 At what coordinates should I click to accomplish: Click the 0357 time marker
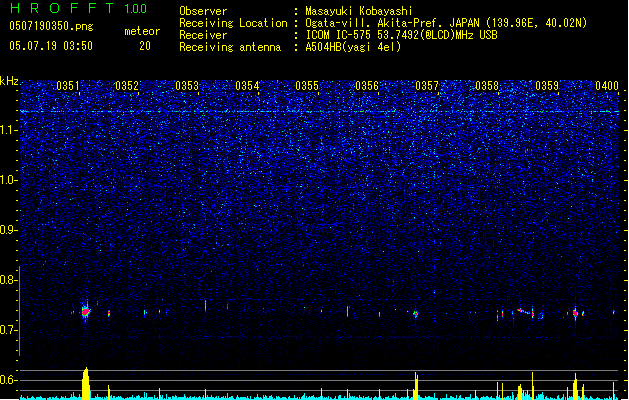(427, 86)
